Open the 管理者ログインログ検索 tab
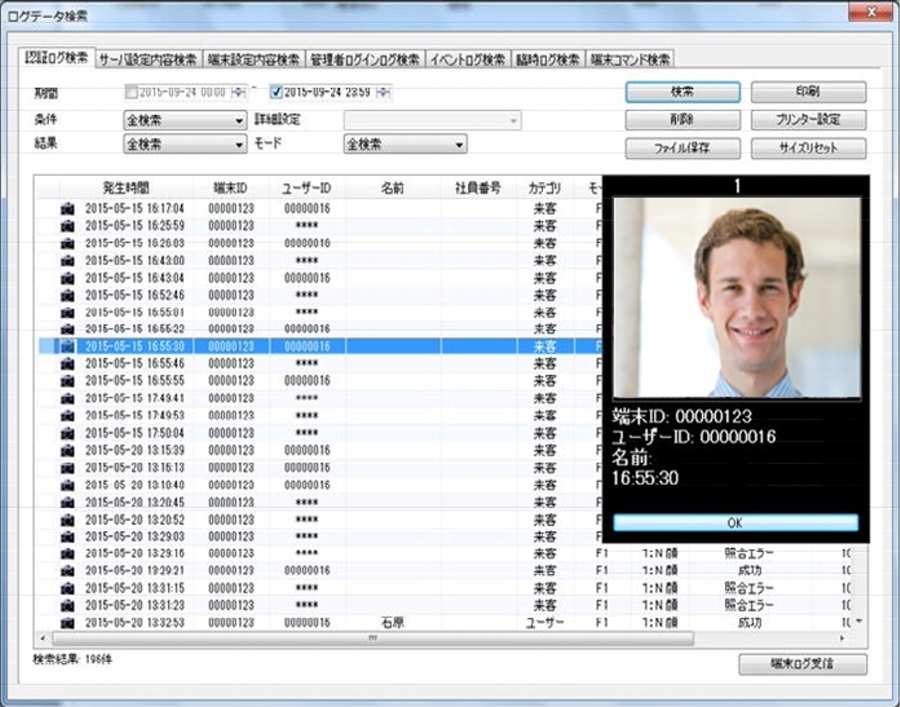The width and height of the screenshot is (900, 707). click(364, 59)
